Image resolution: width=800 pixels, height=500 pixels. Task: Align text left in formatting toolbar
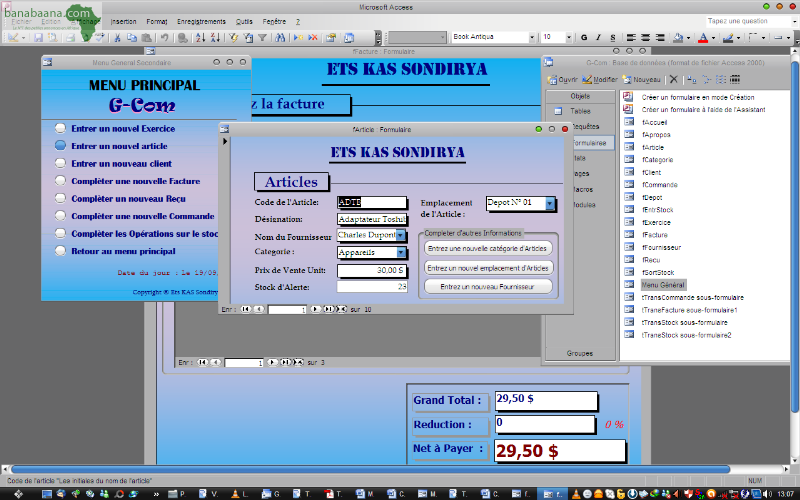(x=631, y=37)
